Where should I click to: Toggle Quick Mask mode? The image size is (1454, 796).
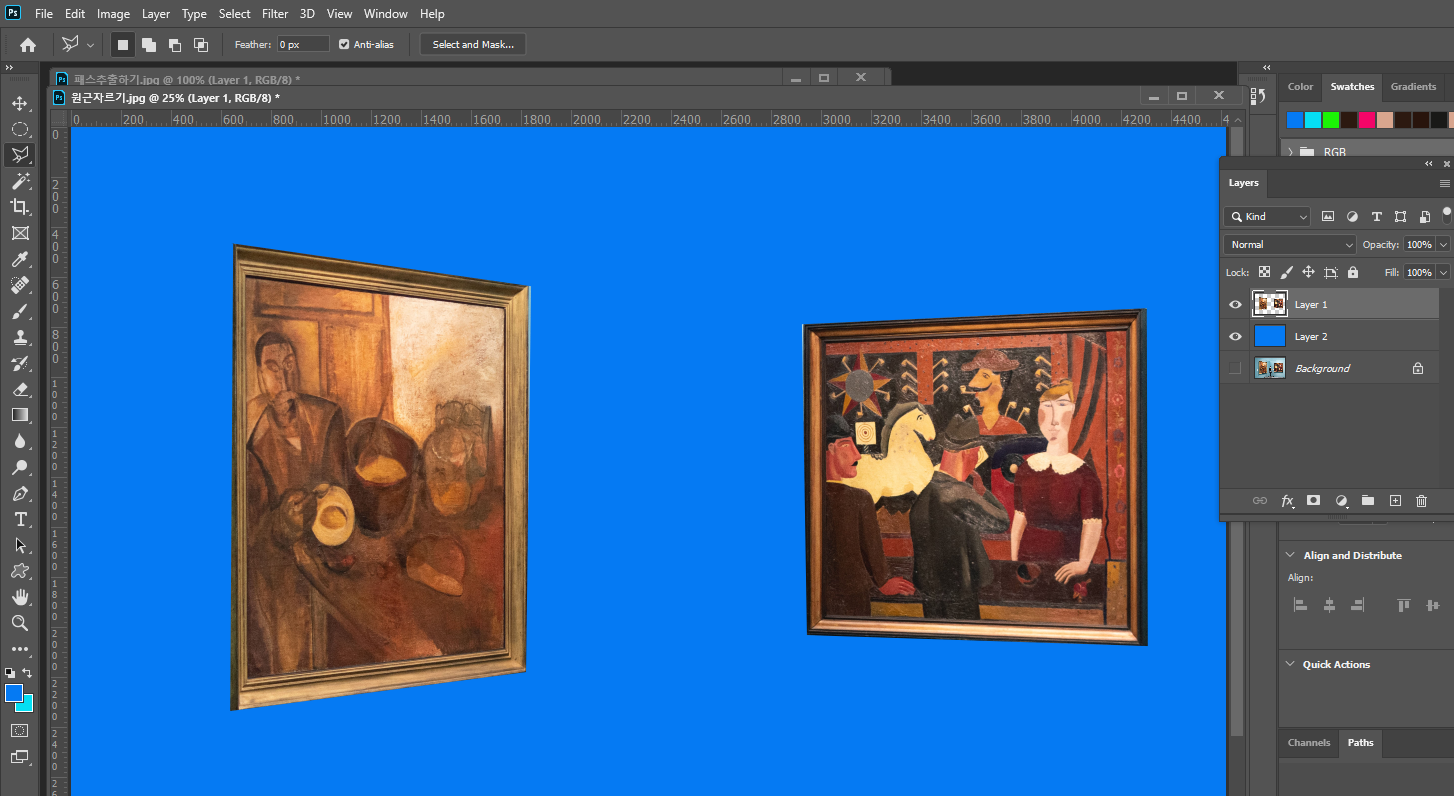coord(19,731)
